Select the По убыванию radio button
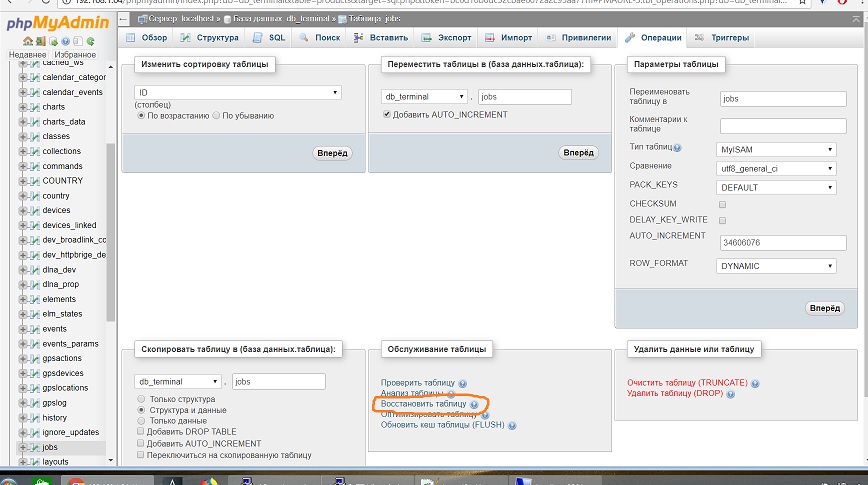The image size is (868, 485). (x=216, y=116)
